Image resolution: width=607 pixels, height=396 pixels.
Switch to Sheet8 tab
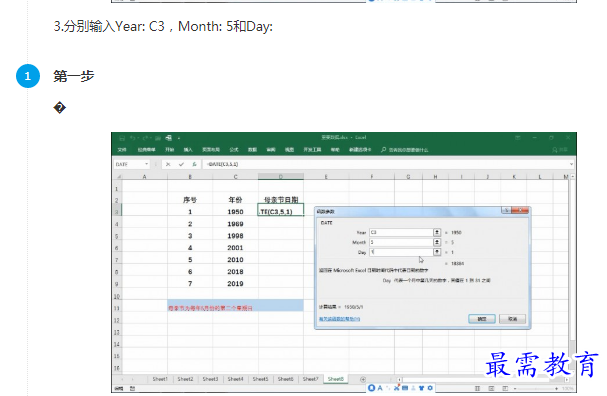pyautogui.click(x=336, y=379)
